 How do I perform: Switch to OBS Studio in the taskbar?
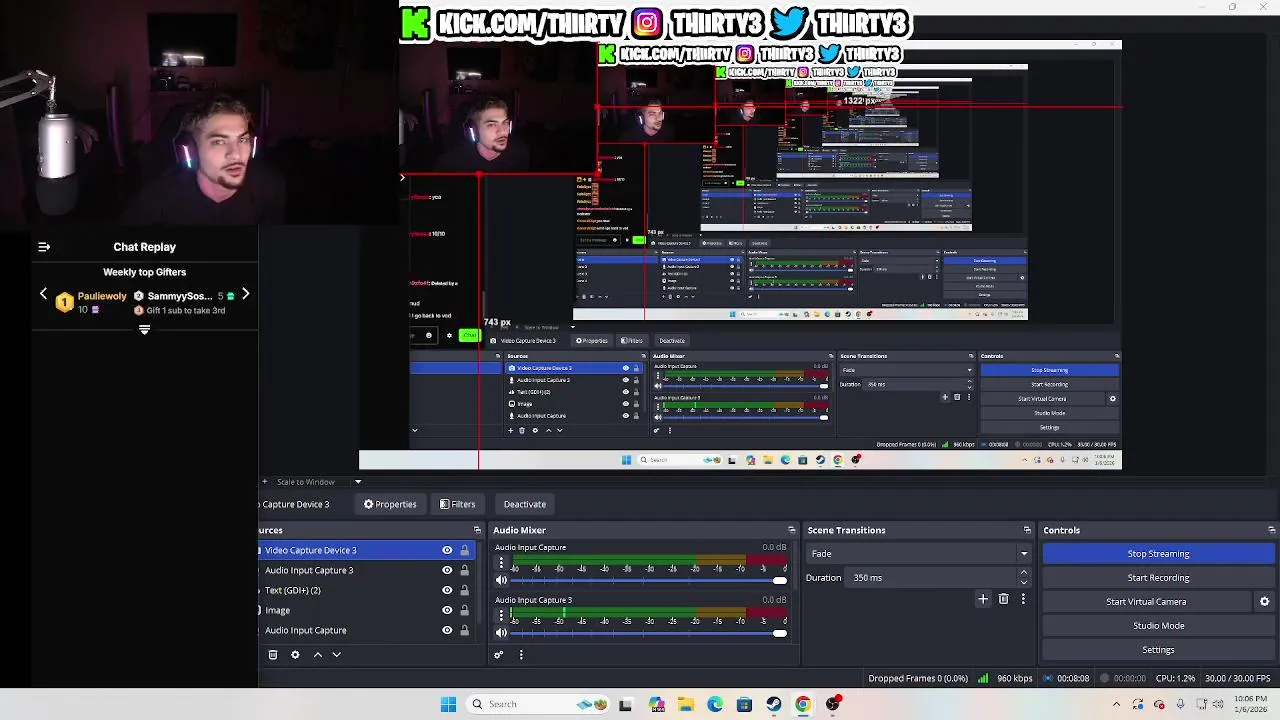tap(832, 704)
